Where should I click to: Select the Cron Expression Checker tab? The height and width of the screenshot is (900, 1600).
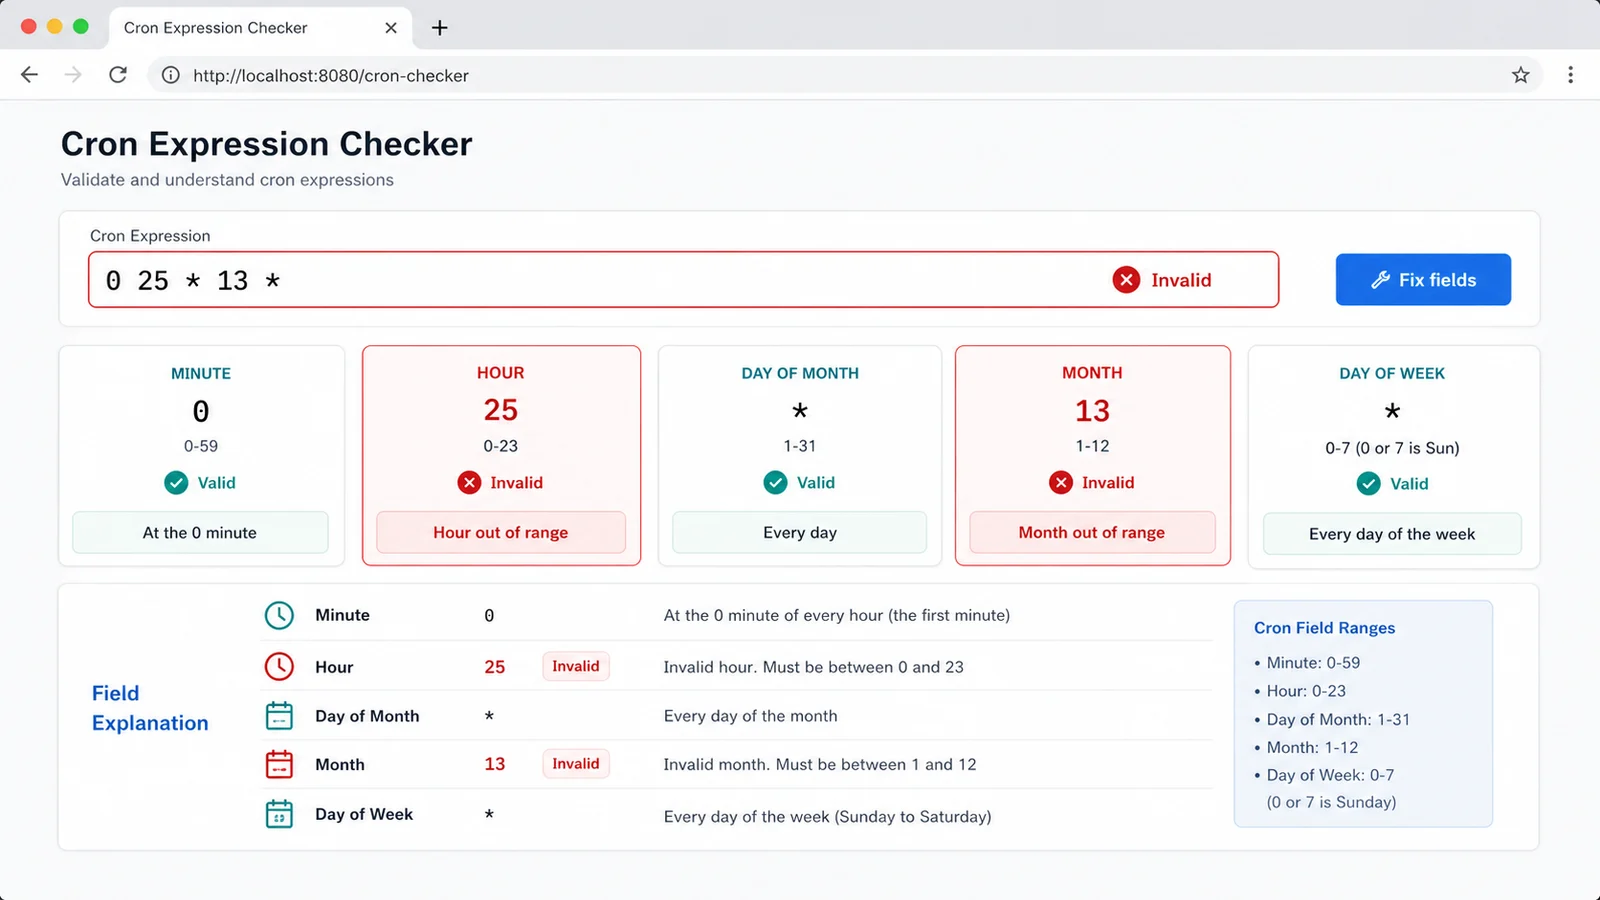point(260,28)
